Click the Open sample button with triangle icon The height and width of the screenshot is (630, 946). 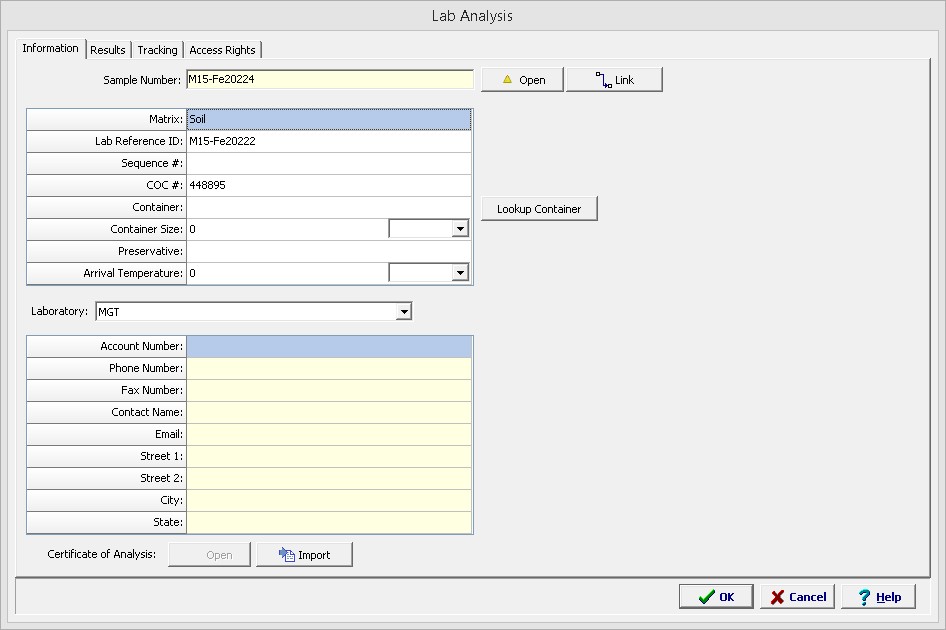click(522, 80)
